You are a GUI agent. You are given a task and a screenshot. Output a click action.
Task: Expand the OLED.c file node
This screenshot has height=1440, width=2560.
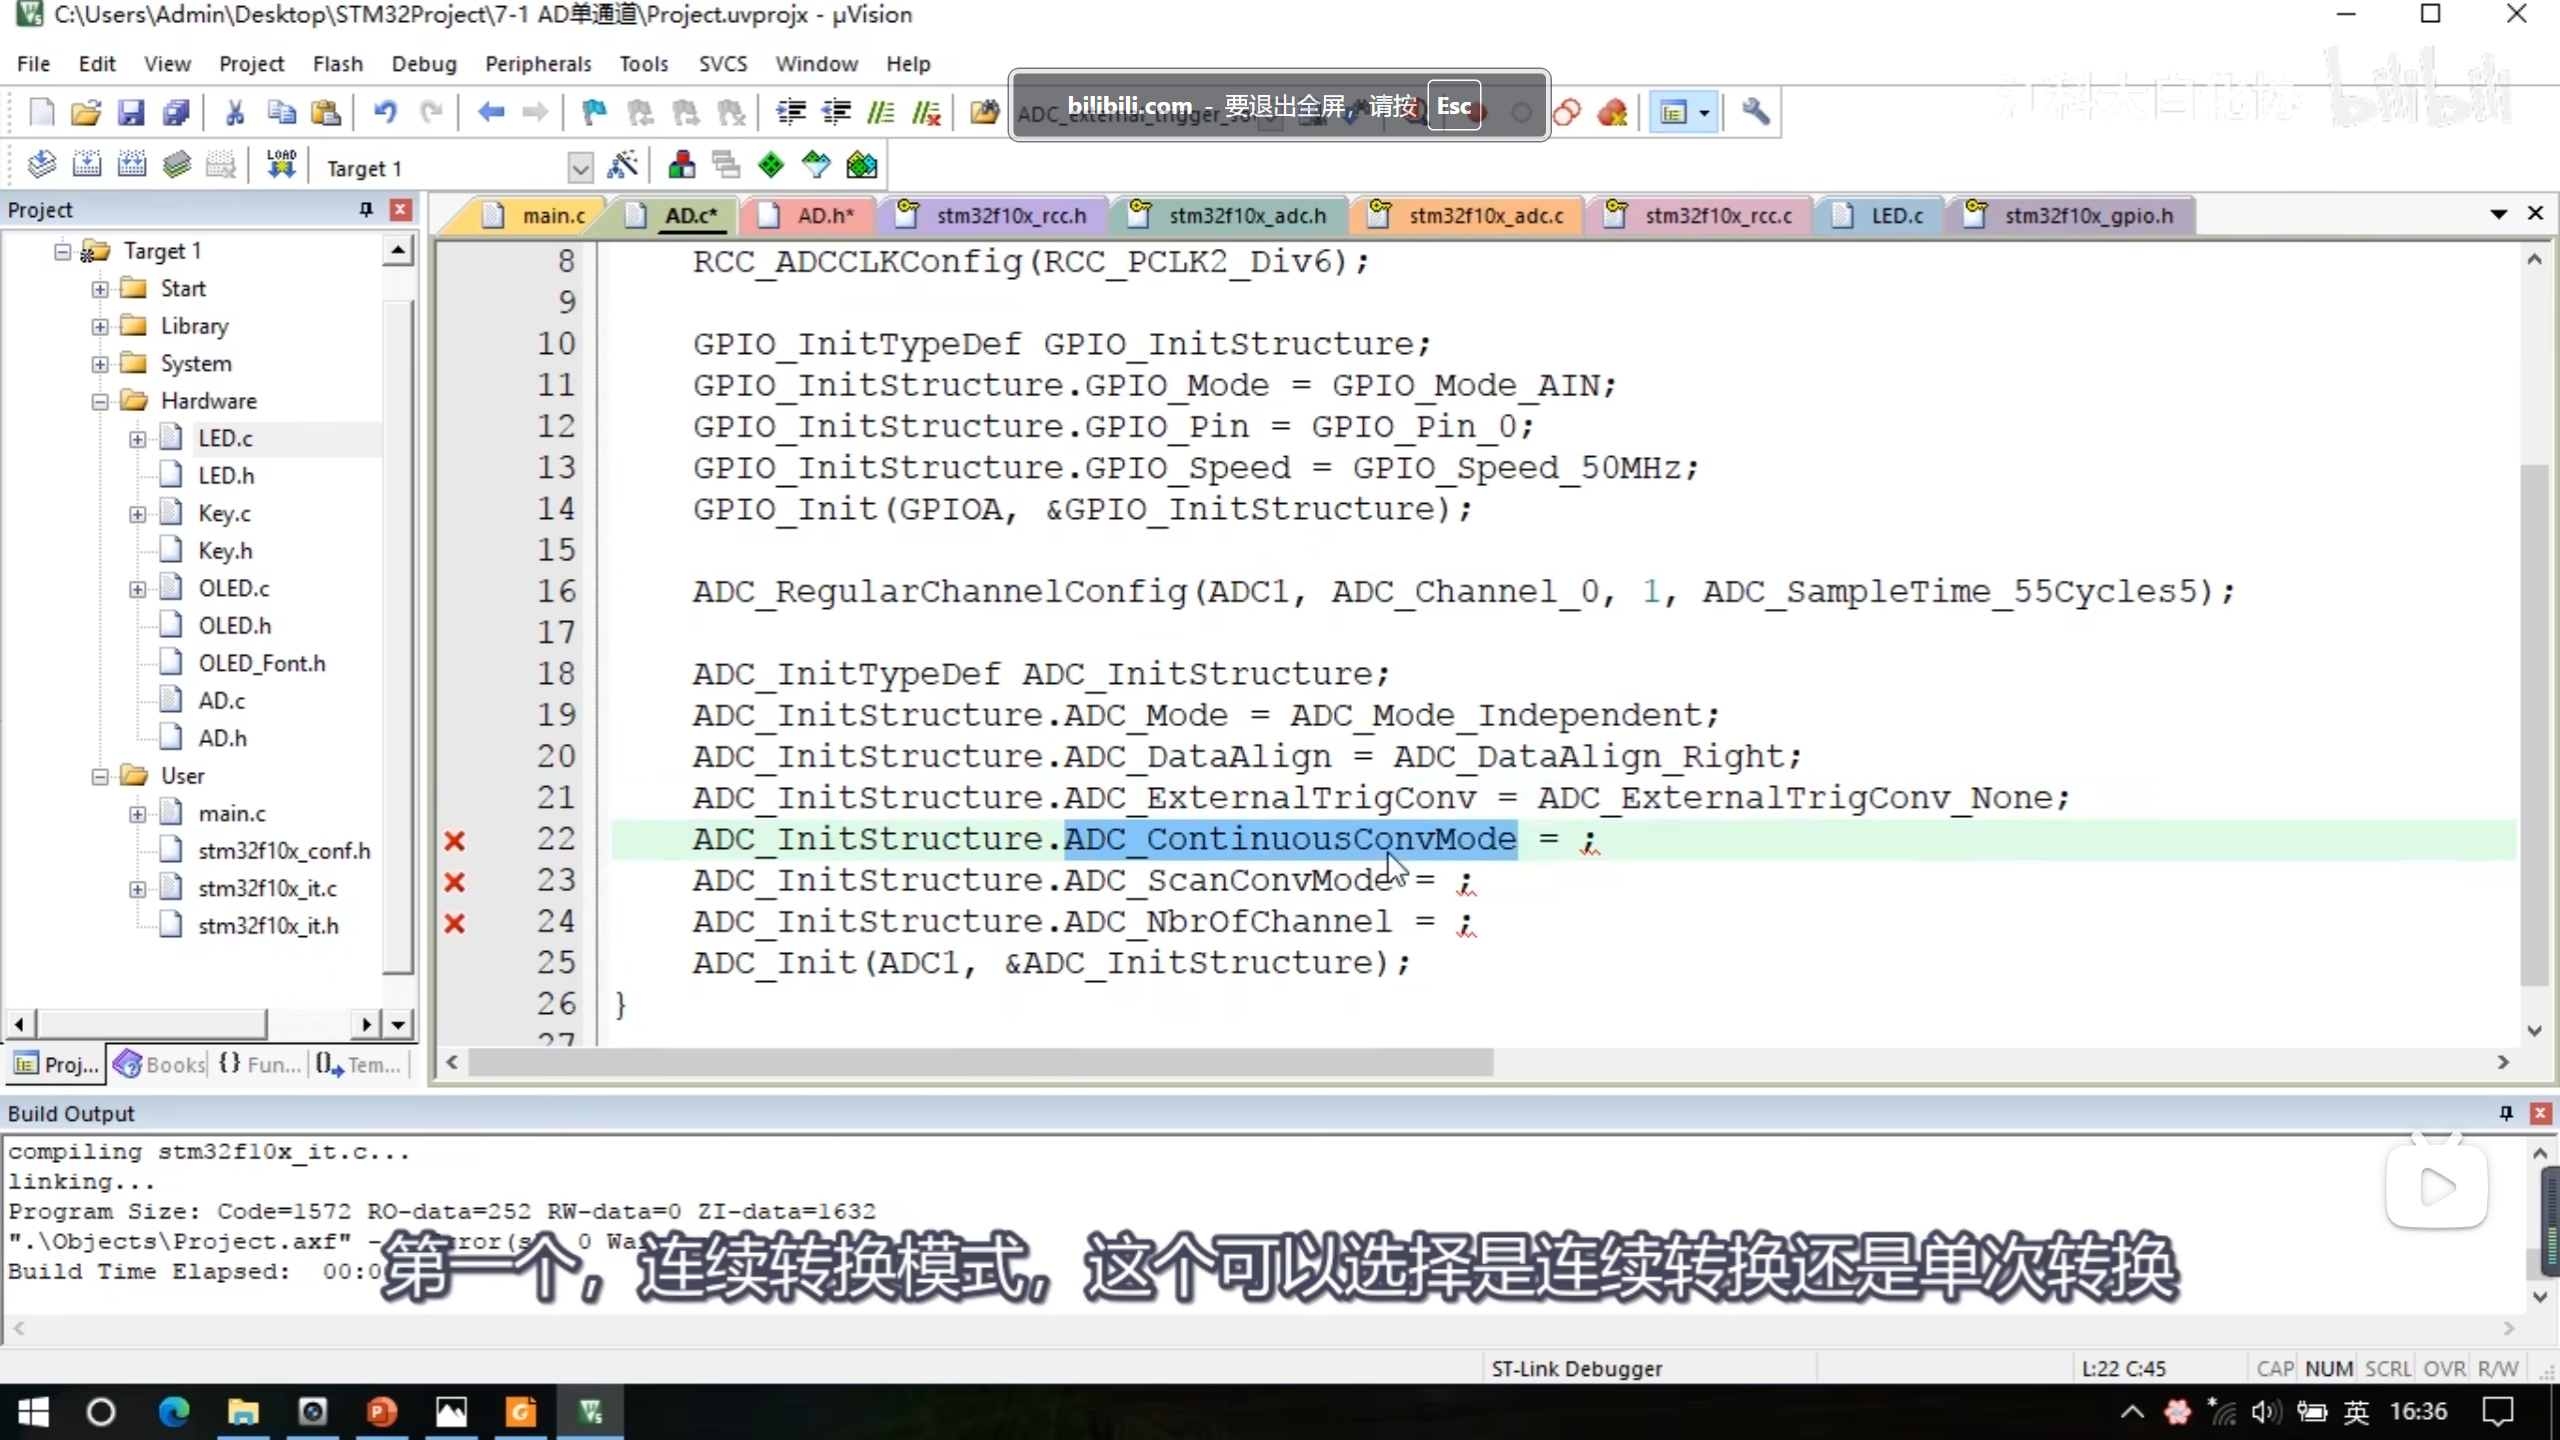coord(137,589)
